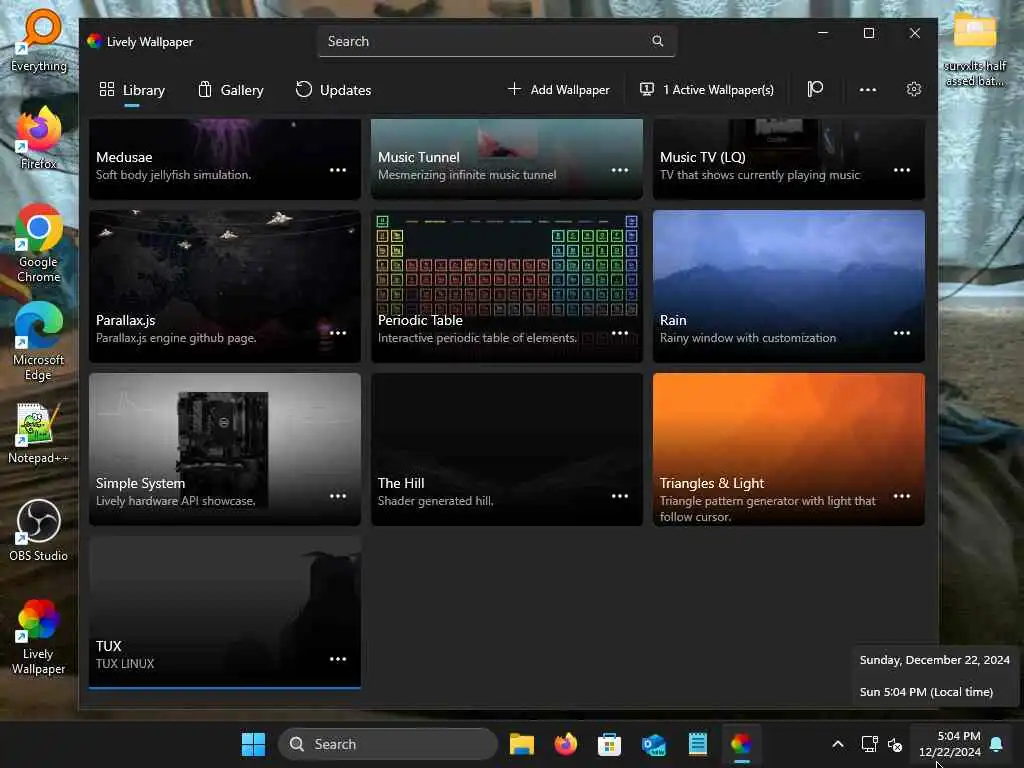Open Triangles & Light options menu
The height and width of the screenshot is (768, 1024).
pos(902,496)
